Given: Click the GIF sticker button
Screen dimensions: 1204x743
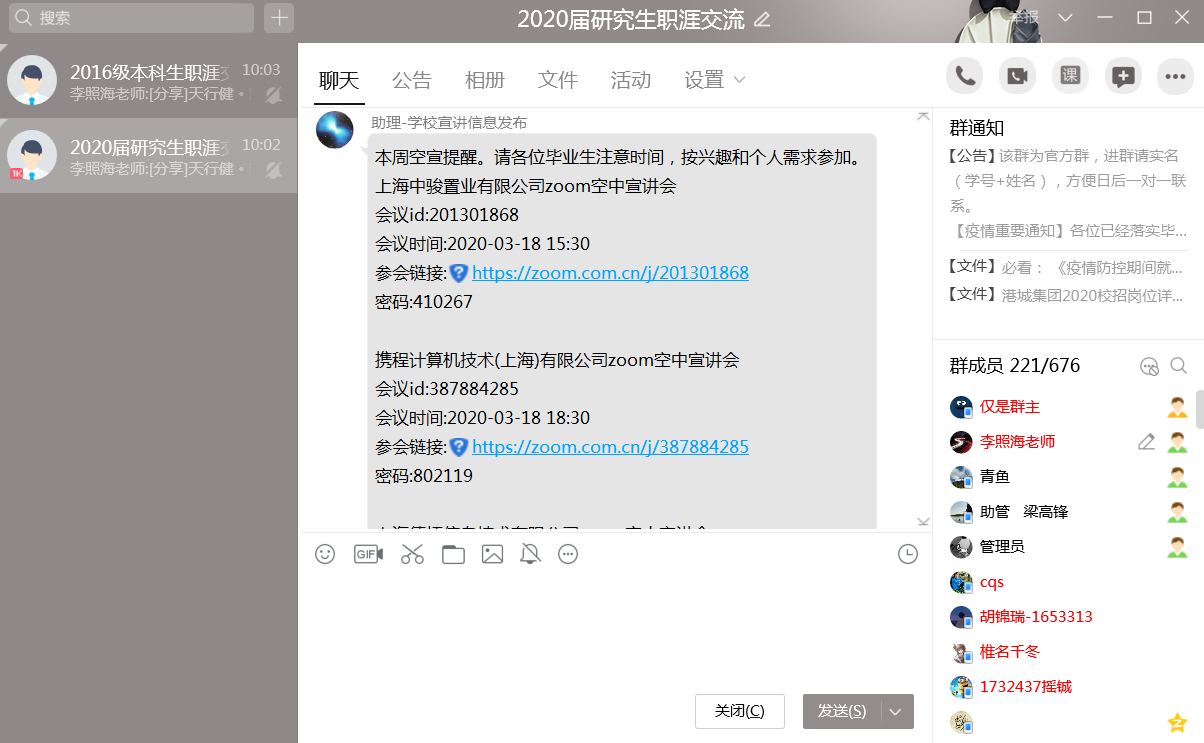Looking at the screenshot, I should click(x=368, y=554).
